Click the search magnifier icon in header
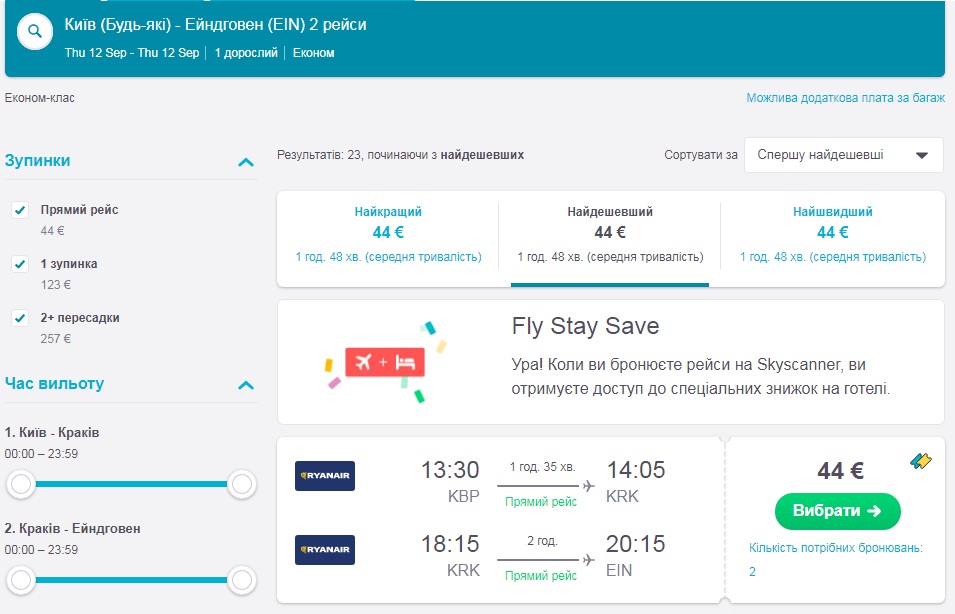The image size is (955, 614). (x=35, y=31)
